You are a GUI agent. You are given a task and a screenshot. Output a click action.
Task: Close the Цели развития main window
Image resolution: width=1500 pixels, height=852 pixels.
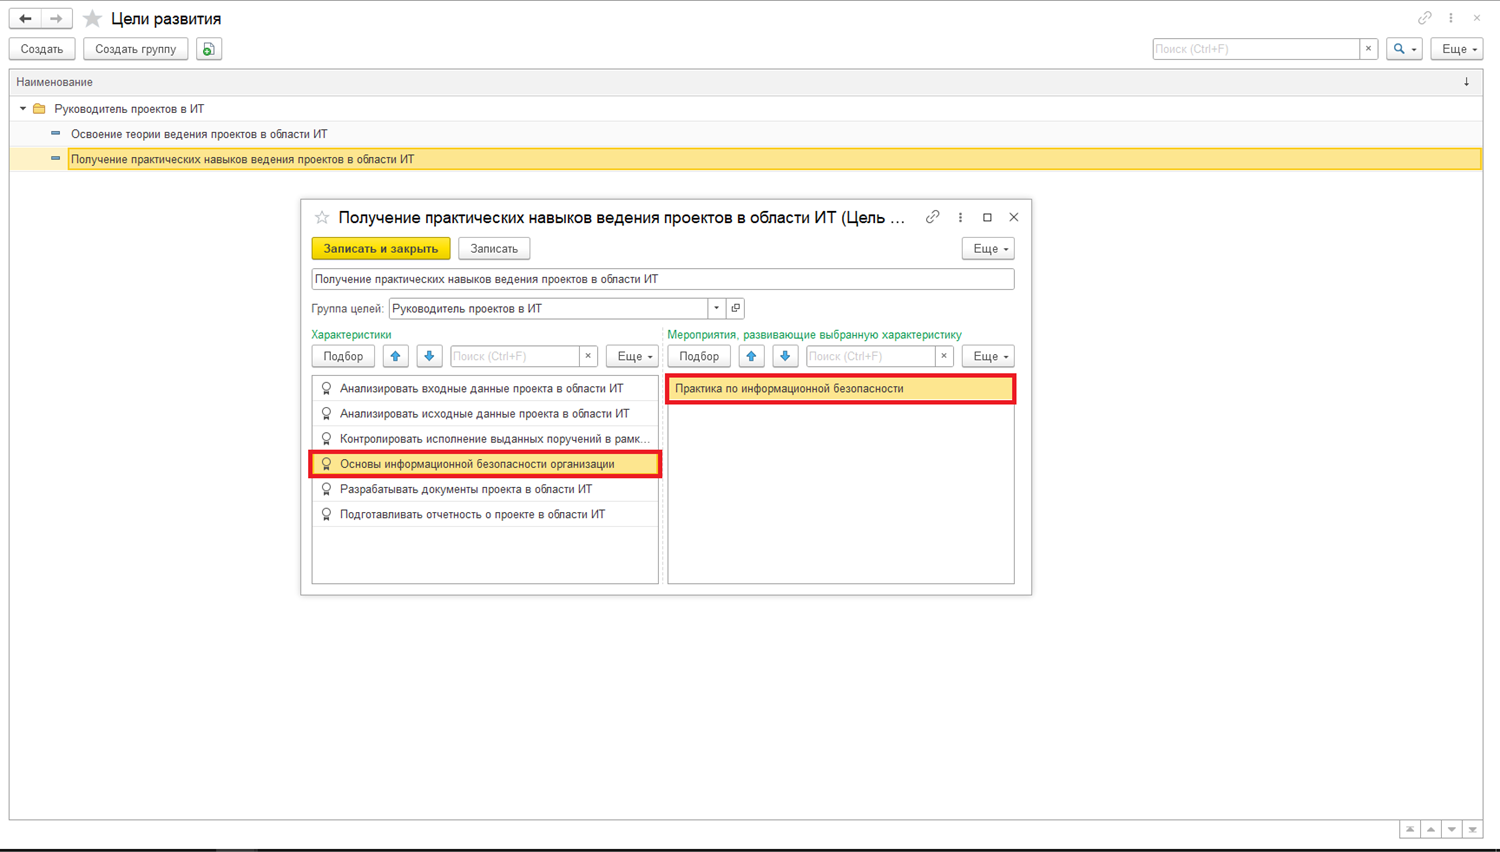(x=1477, y=18)
